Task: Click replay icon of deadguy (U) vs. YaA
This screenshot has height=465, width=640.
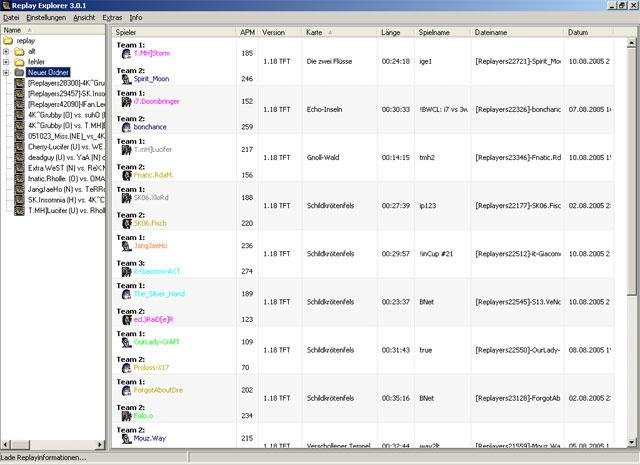Action: click(19, 158)
